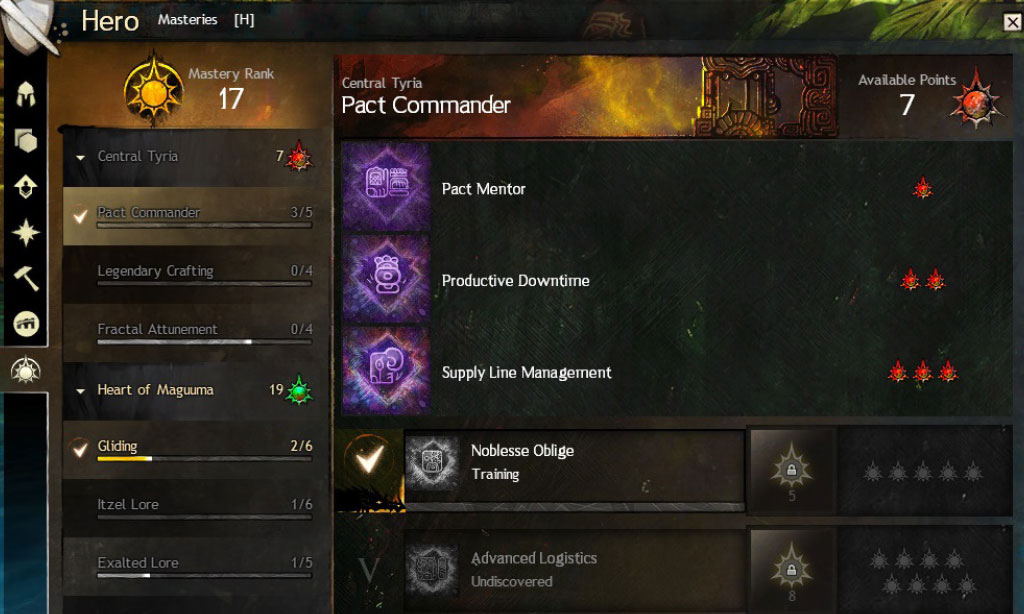
Task: Click the Productive Downtime mastery icon
Action: click(x=386, y=280)
